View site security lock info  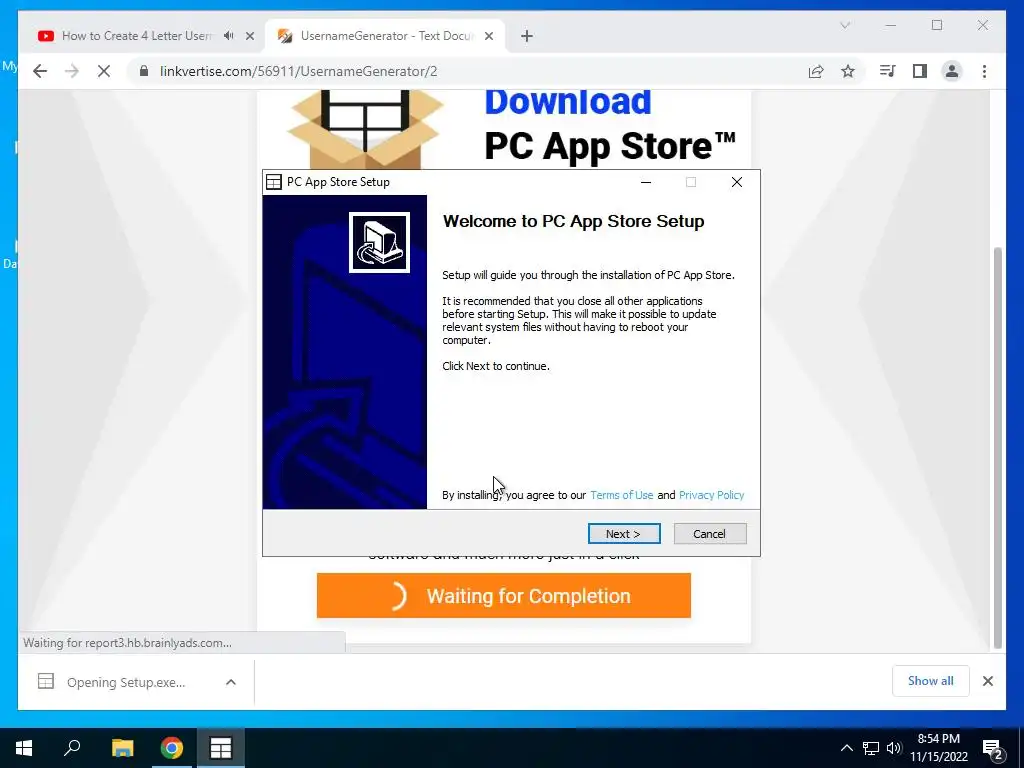pyautogui.click(x=144, y=71)
